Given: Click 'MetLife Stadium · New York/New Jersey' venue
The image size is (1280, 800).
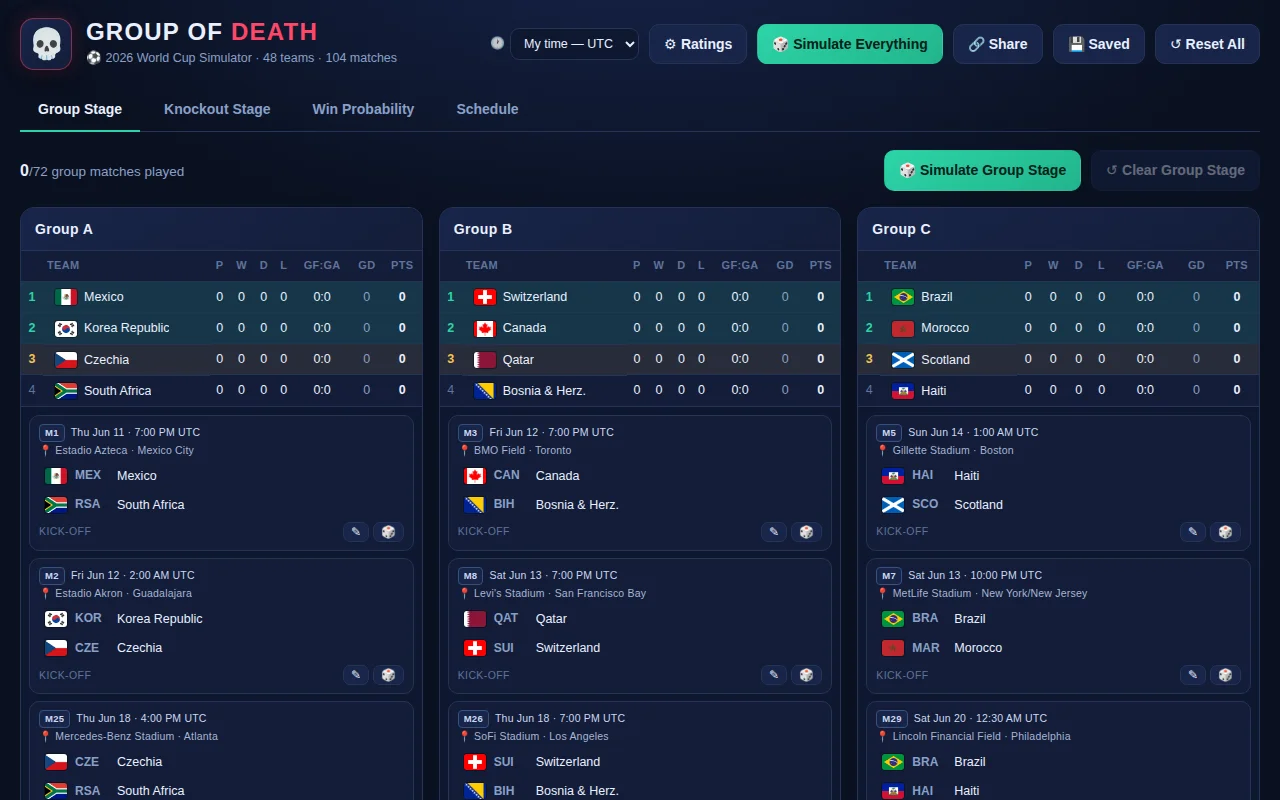Looking at the screenshot, I should point(990,593).
